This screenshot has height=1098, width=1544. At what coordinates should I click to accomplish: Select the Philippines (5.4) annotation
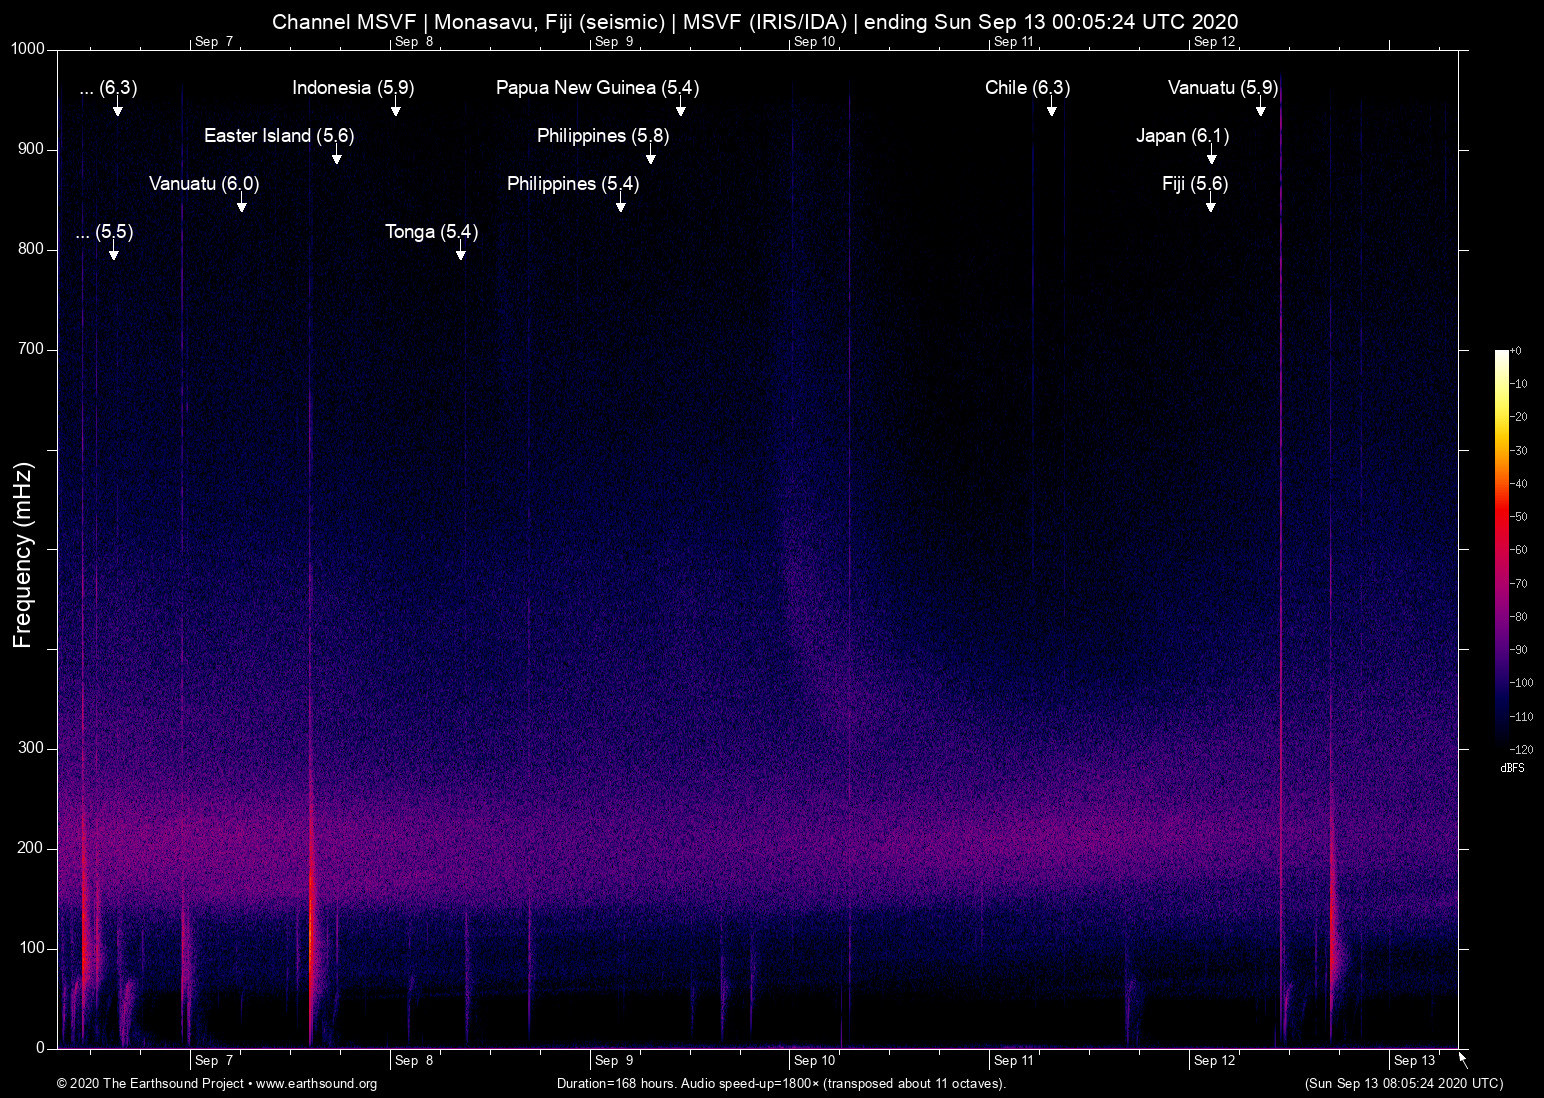(x=572, y=183)
